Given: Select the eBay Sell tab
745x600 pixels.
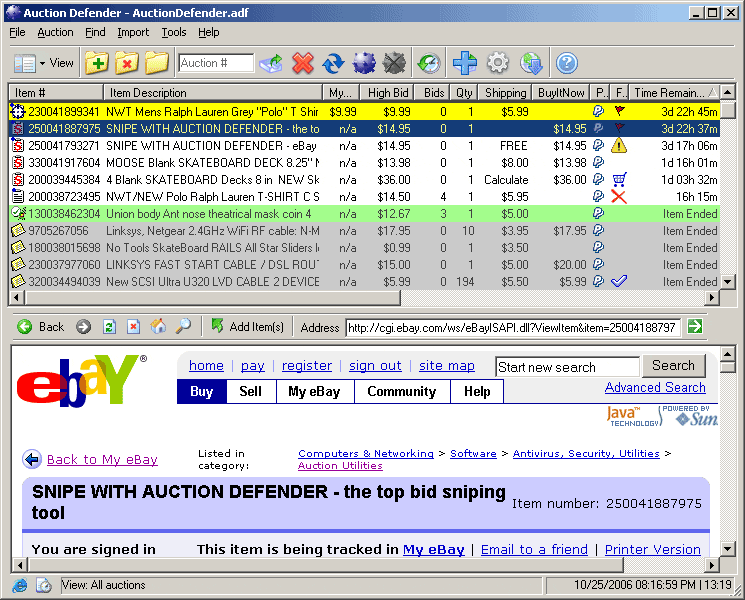Looking at the screenshot, I should coord(250,391).
